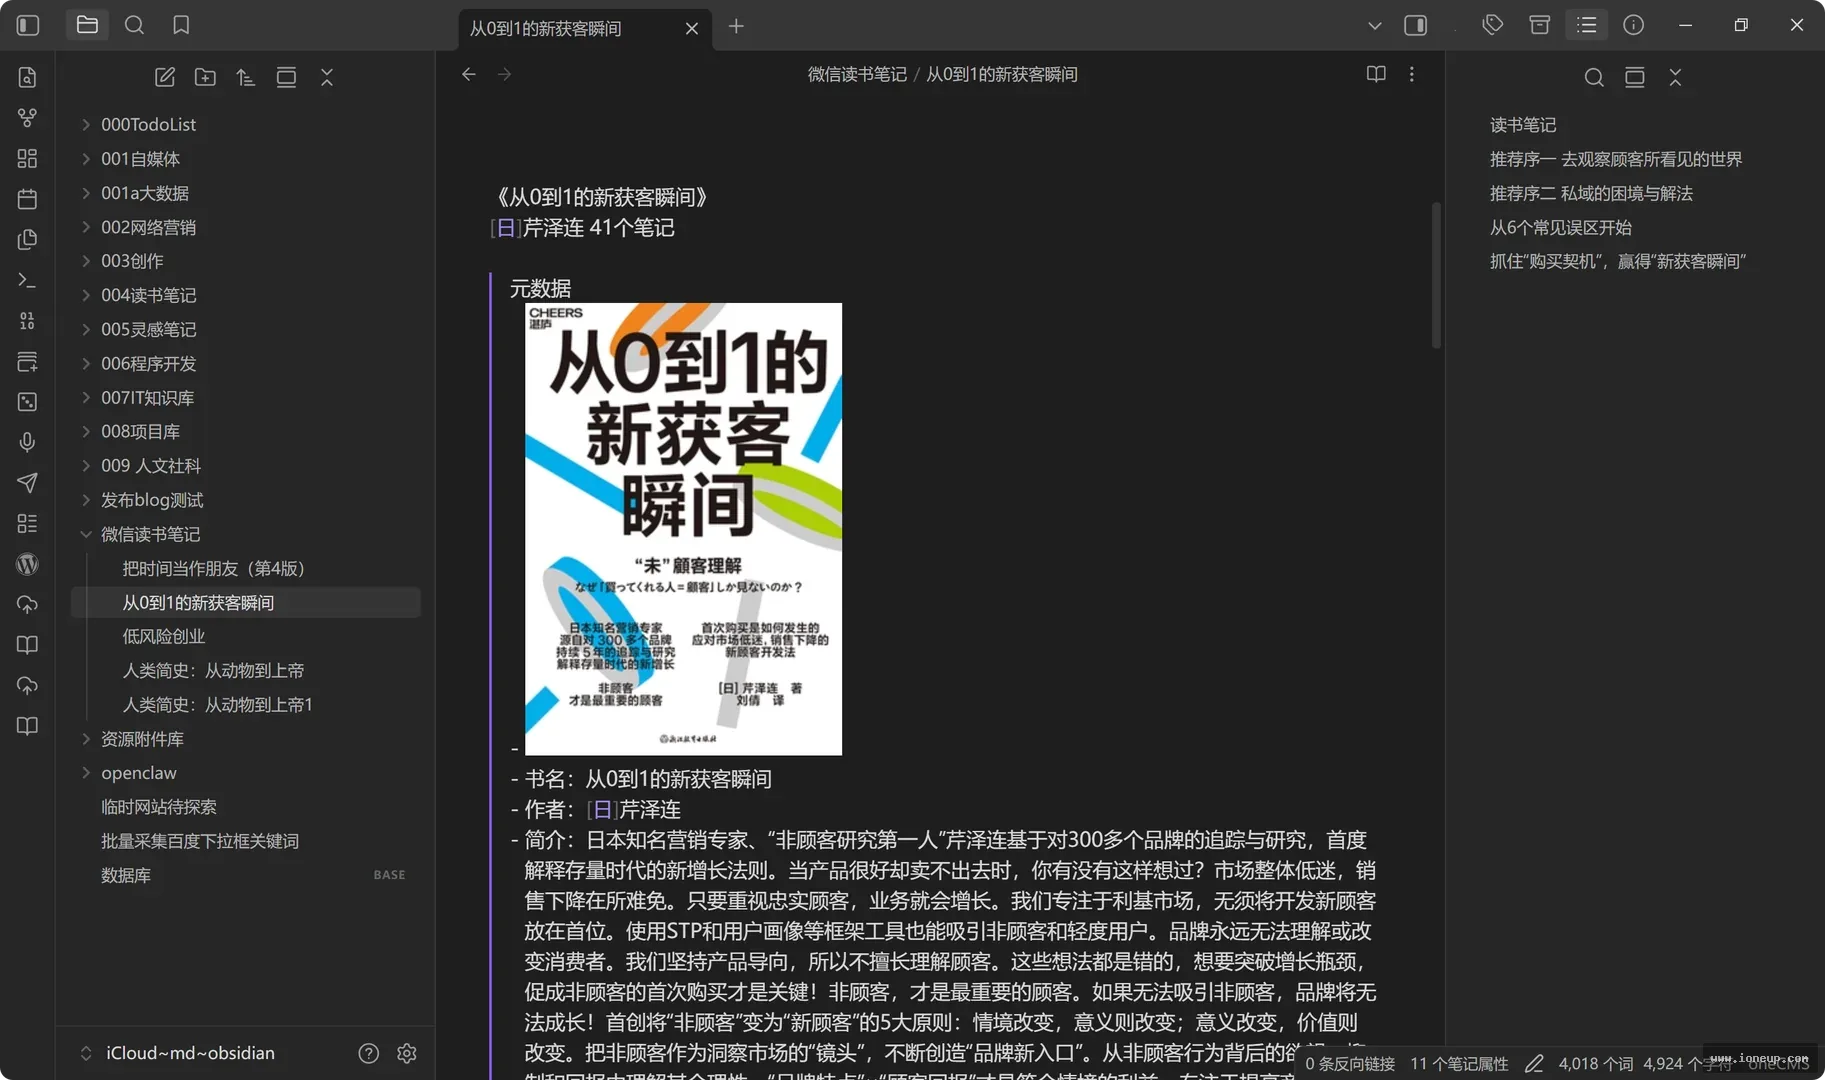Navigate back arrow in note header
Screen dimensions: 1825x1080
(469, 74)
